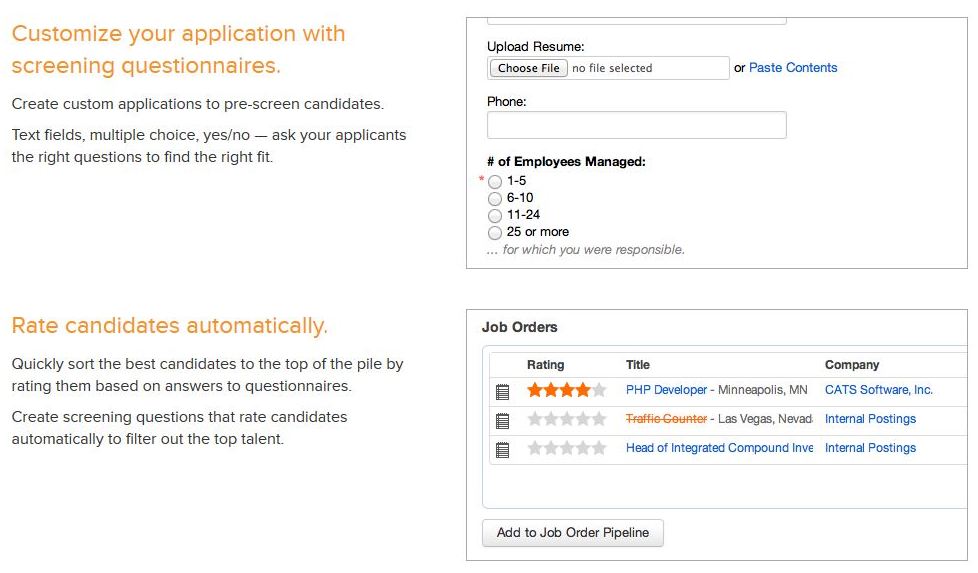Open the Paste Contents link

coord(793,68)
